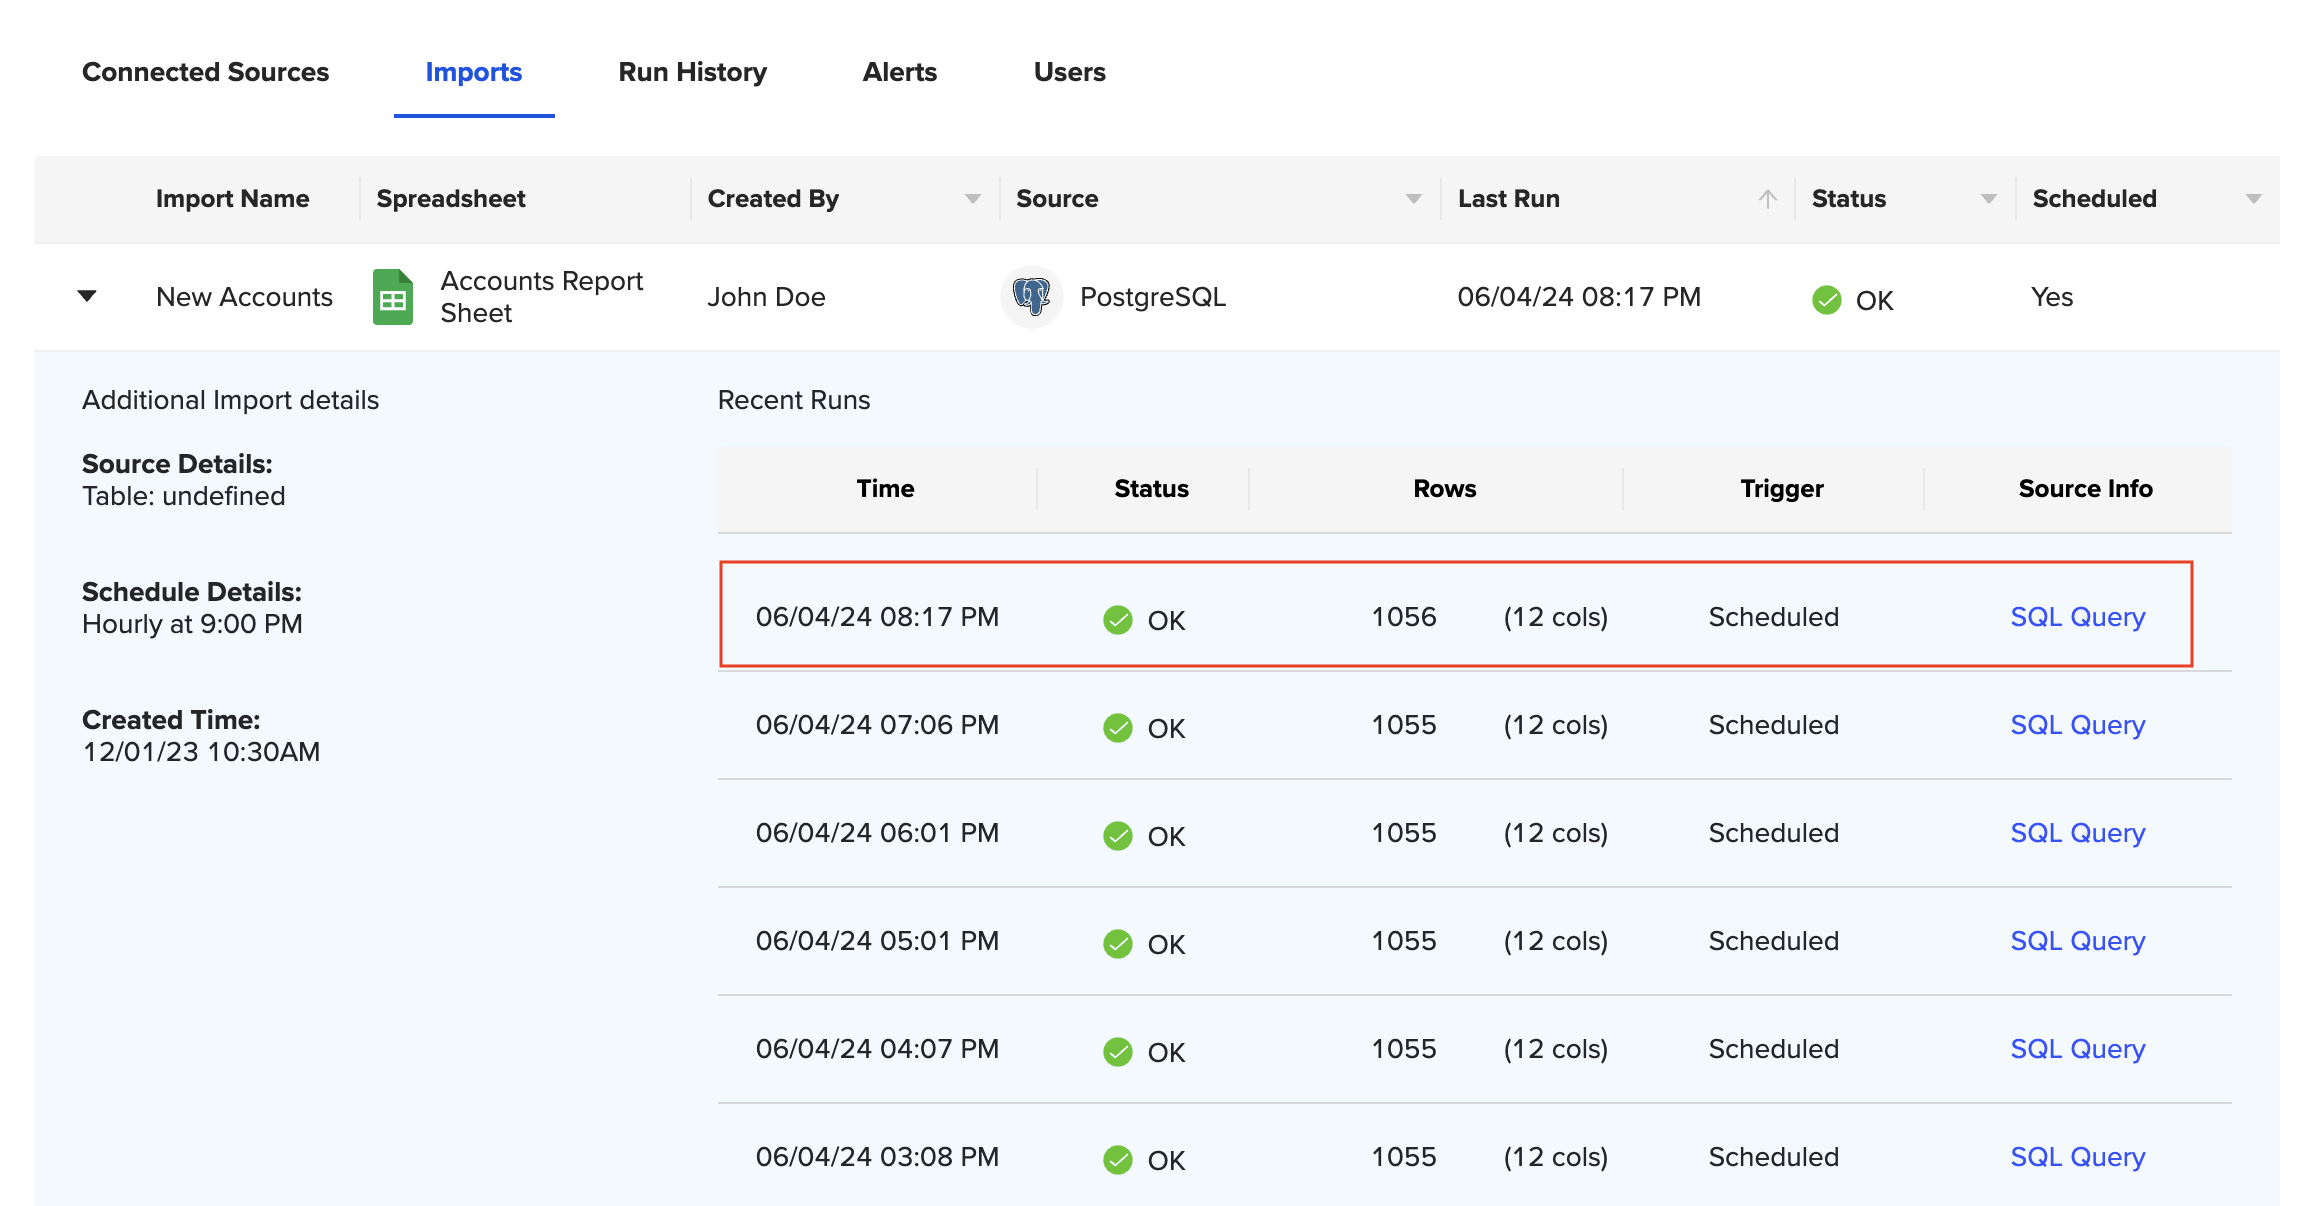Click the OK status icon for 06:01 PM run
Image resolution: width=2308 pixels, height=1206 pixels.
point(1117,836)
